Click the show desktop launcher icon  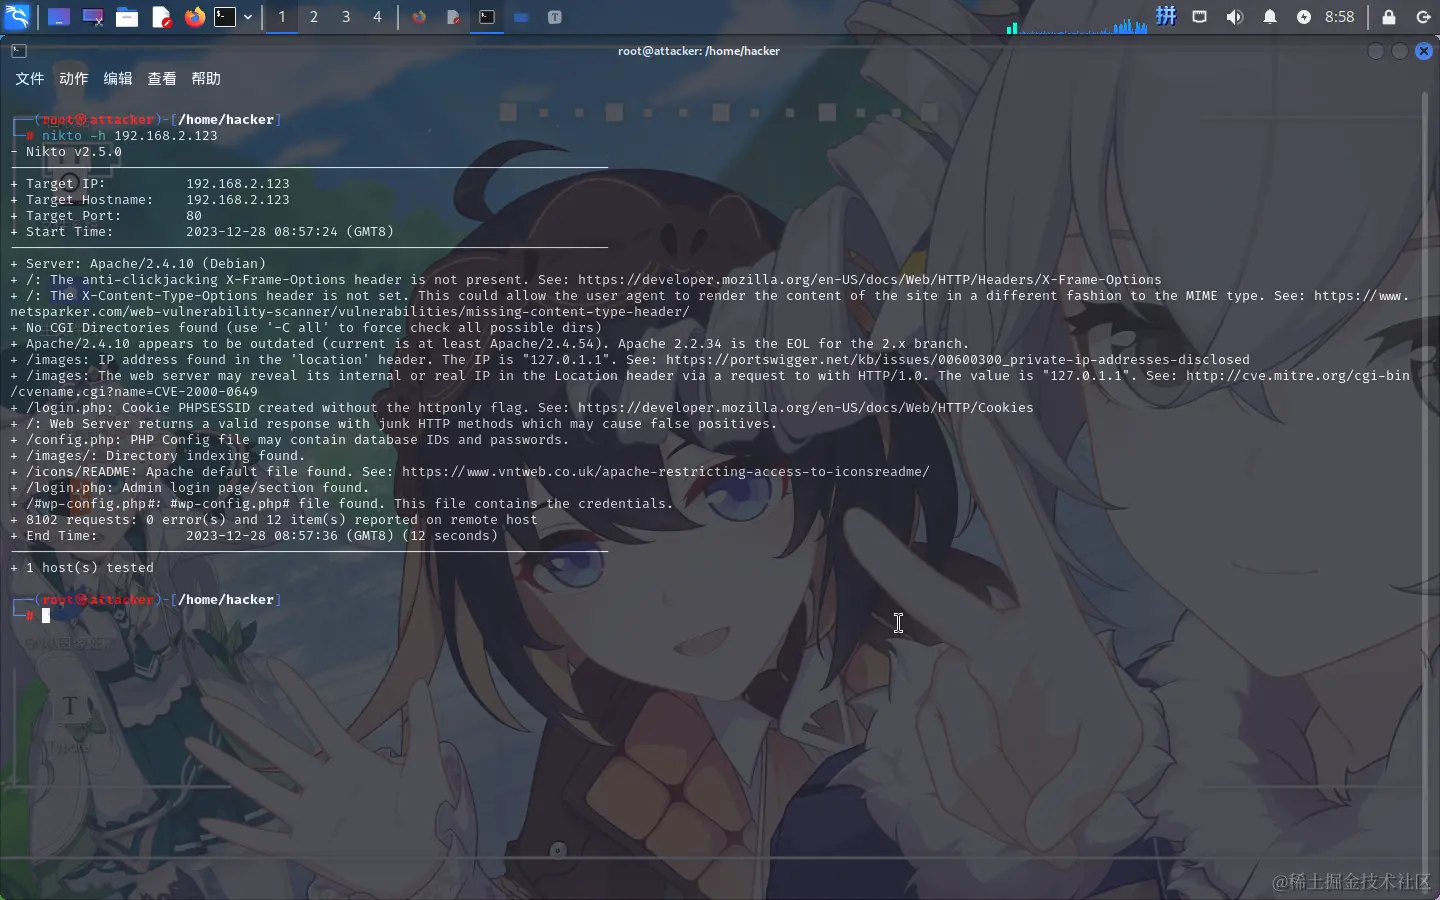pyautogui.click(x=59, y=17)
